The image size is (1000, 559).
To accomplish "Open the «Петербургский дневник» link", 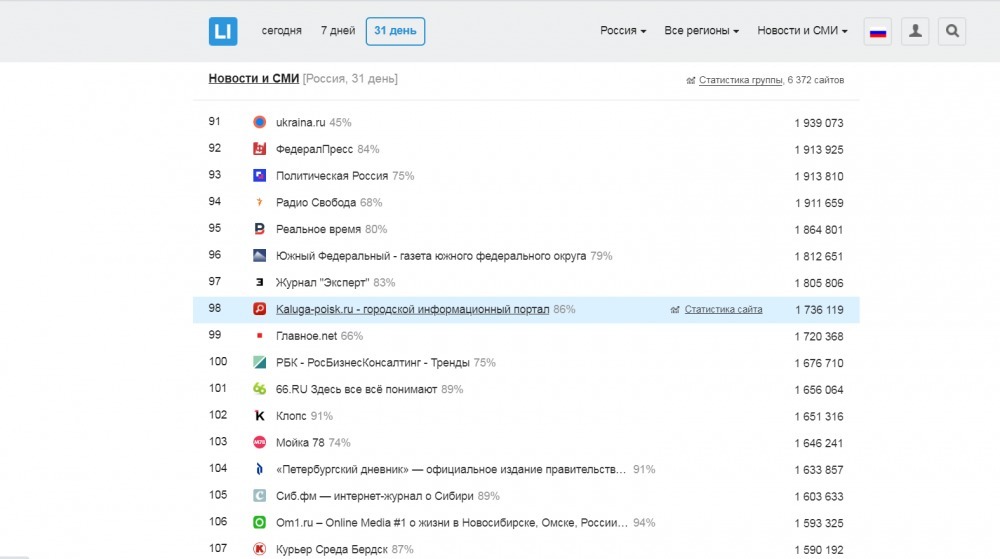I will [x=451, y=470].
